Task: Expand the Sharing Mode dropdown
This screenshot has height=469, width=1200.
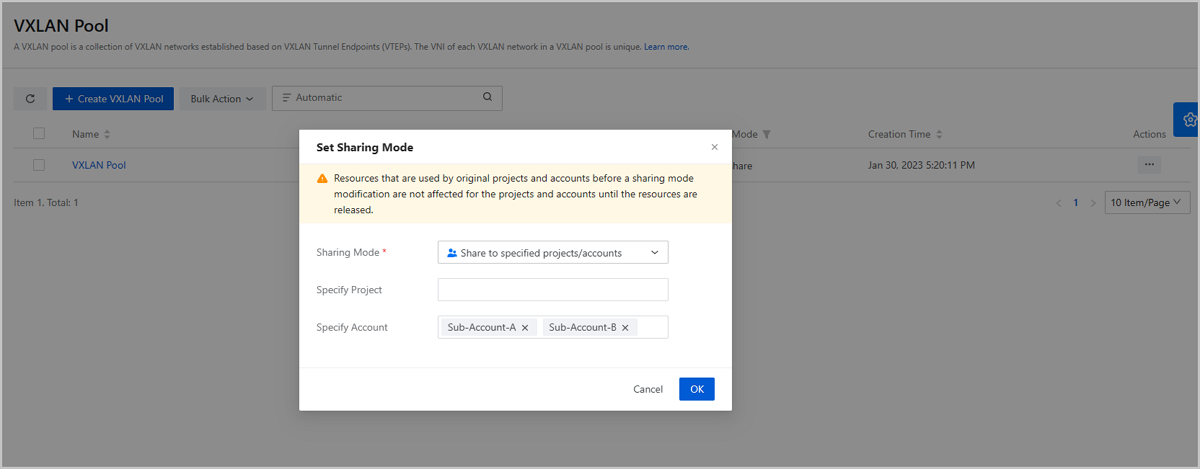Action: [553, 253]
